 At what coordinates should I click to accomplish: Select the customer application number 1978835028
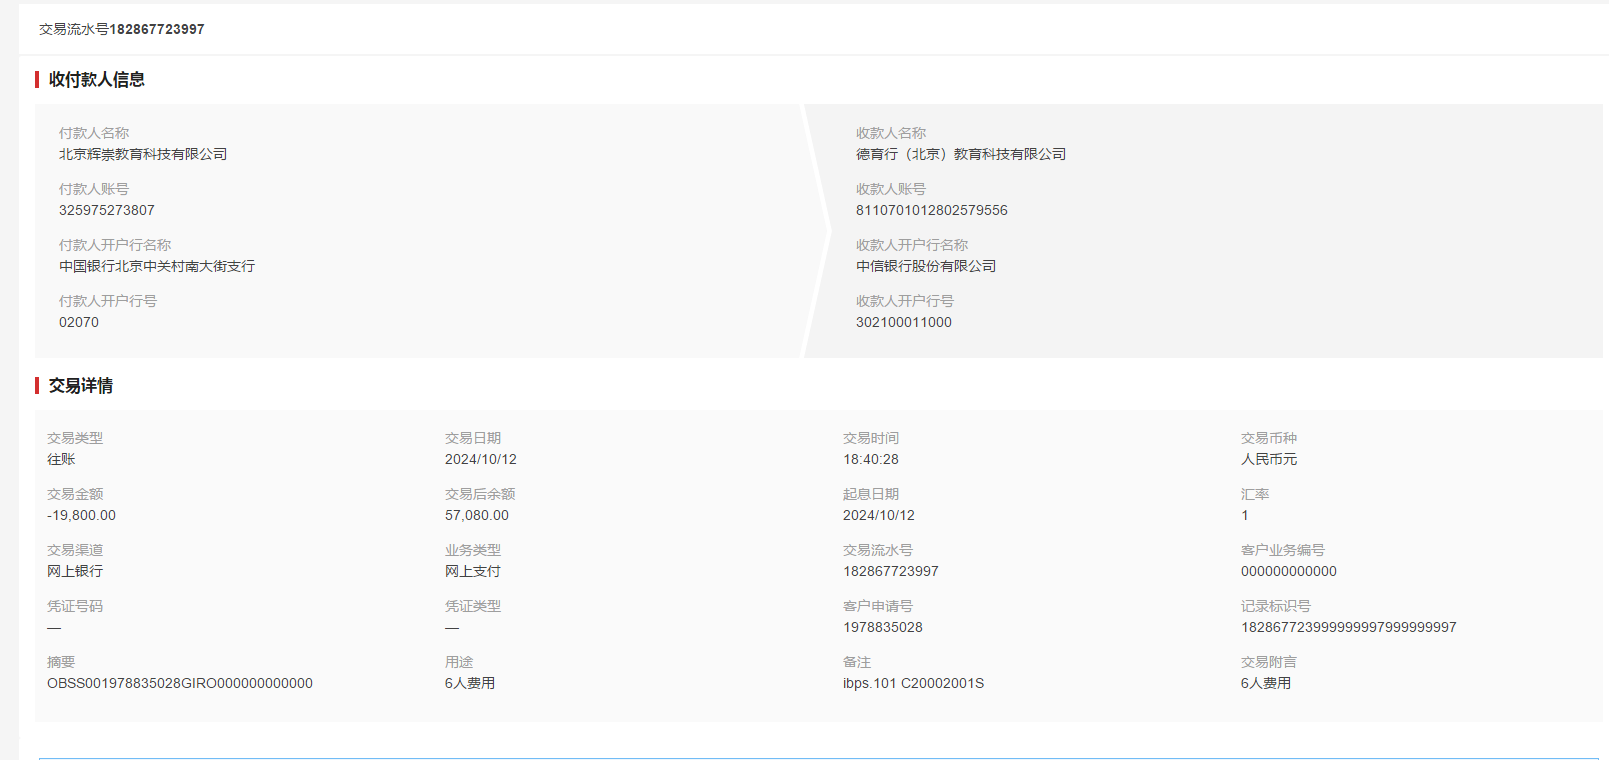[x=883, y=627]
